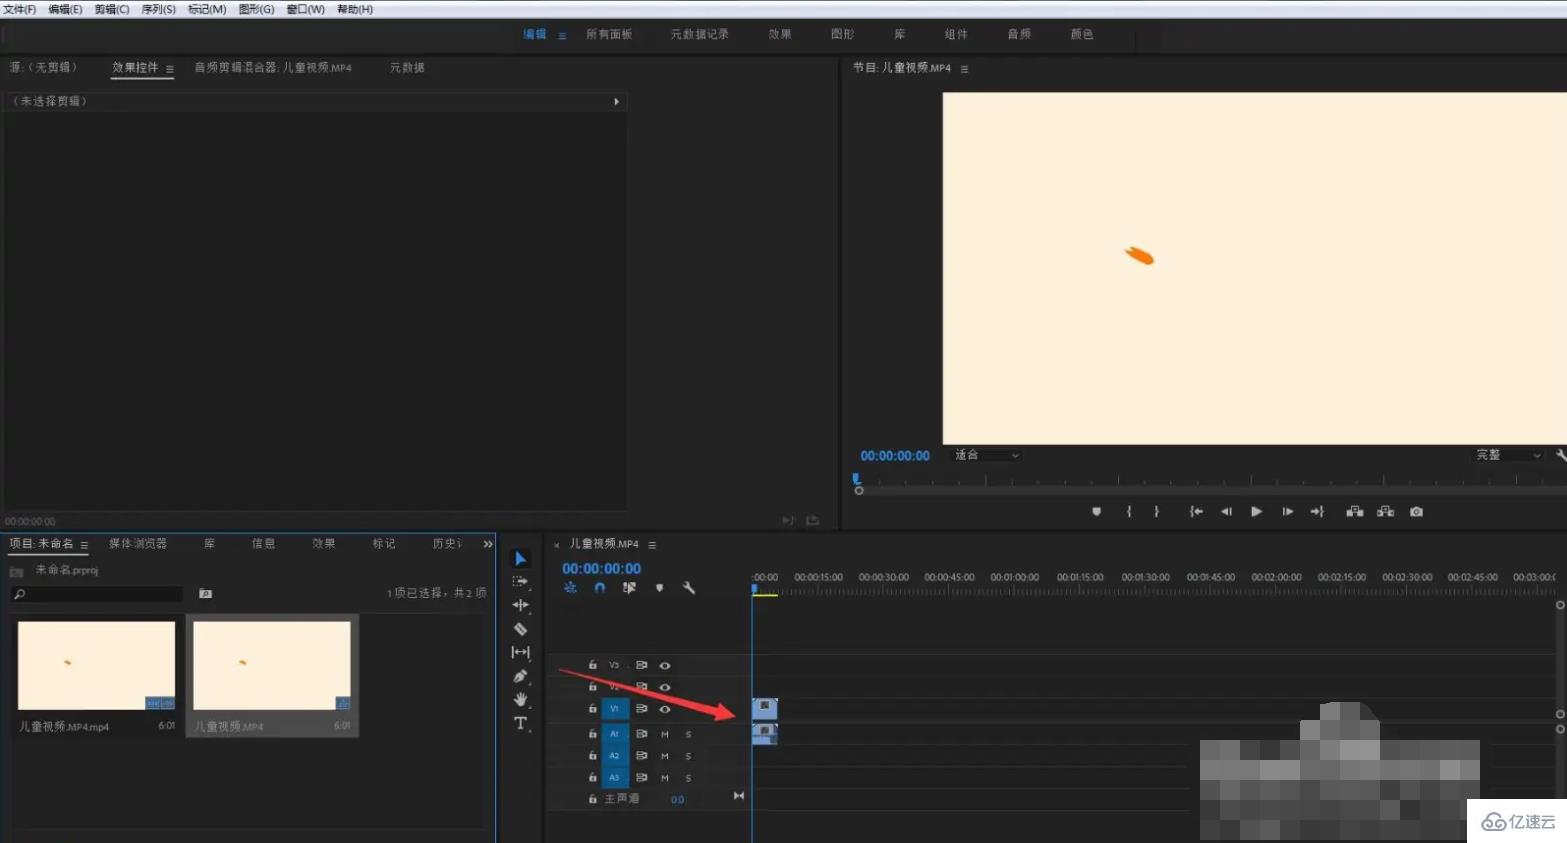Open 效果控件 panel menu
This screenshot has width=1567, height=843.
tap(170, 69)
